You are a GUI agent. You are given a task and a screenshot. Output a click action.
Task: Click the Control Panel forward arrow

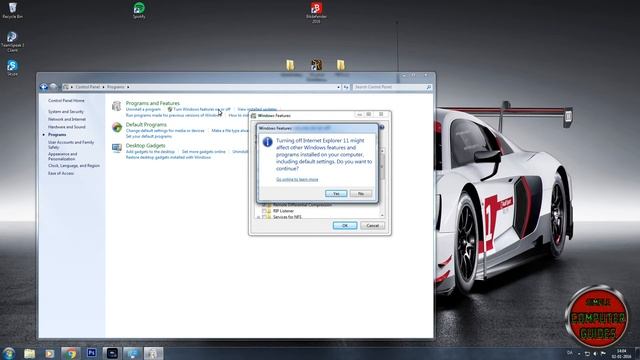coord(53,87)
